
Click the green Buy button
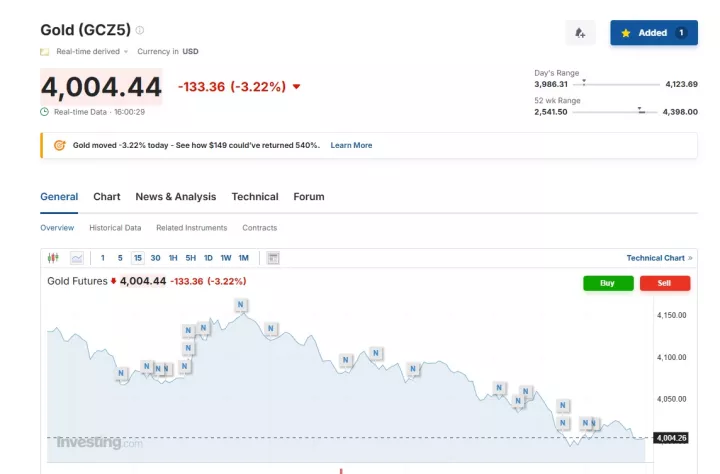[608, 283]
